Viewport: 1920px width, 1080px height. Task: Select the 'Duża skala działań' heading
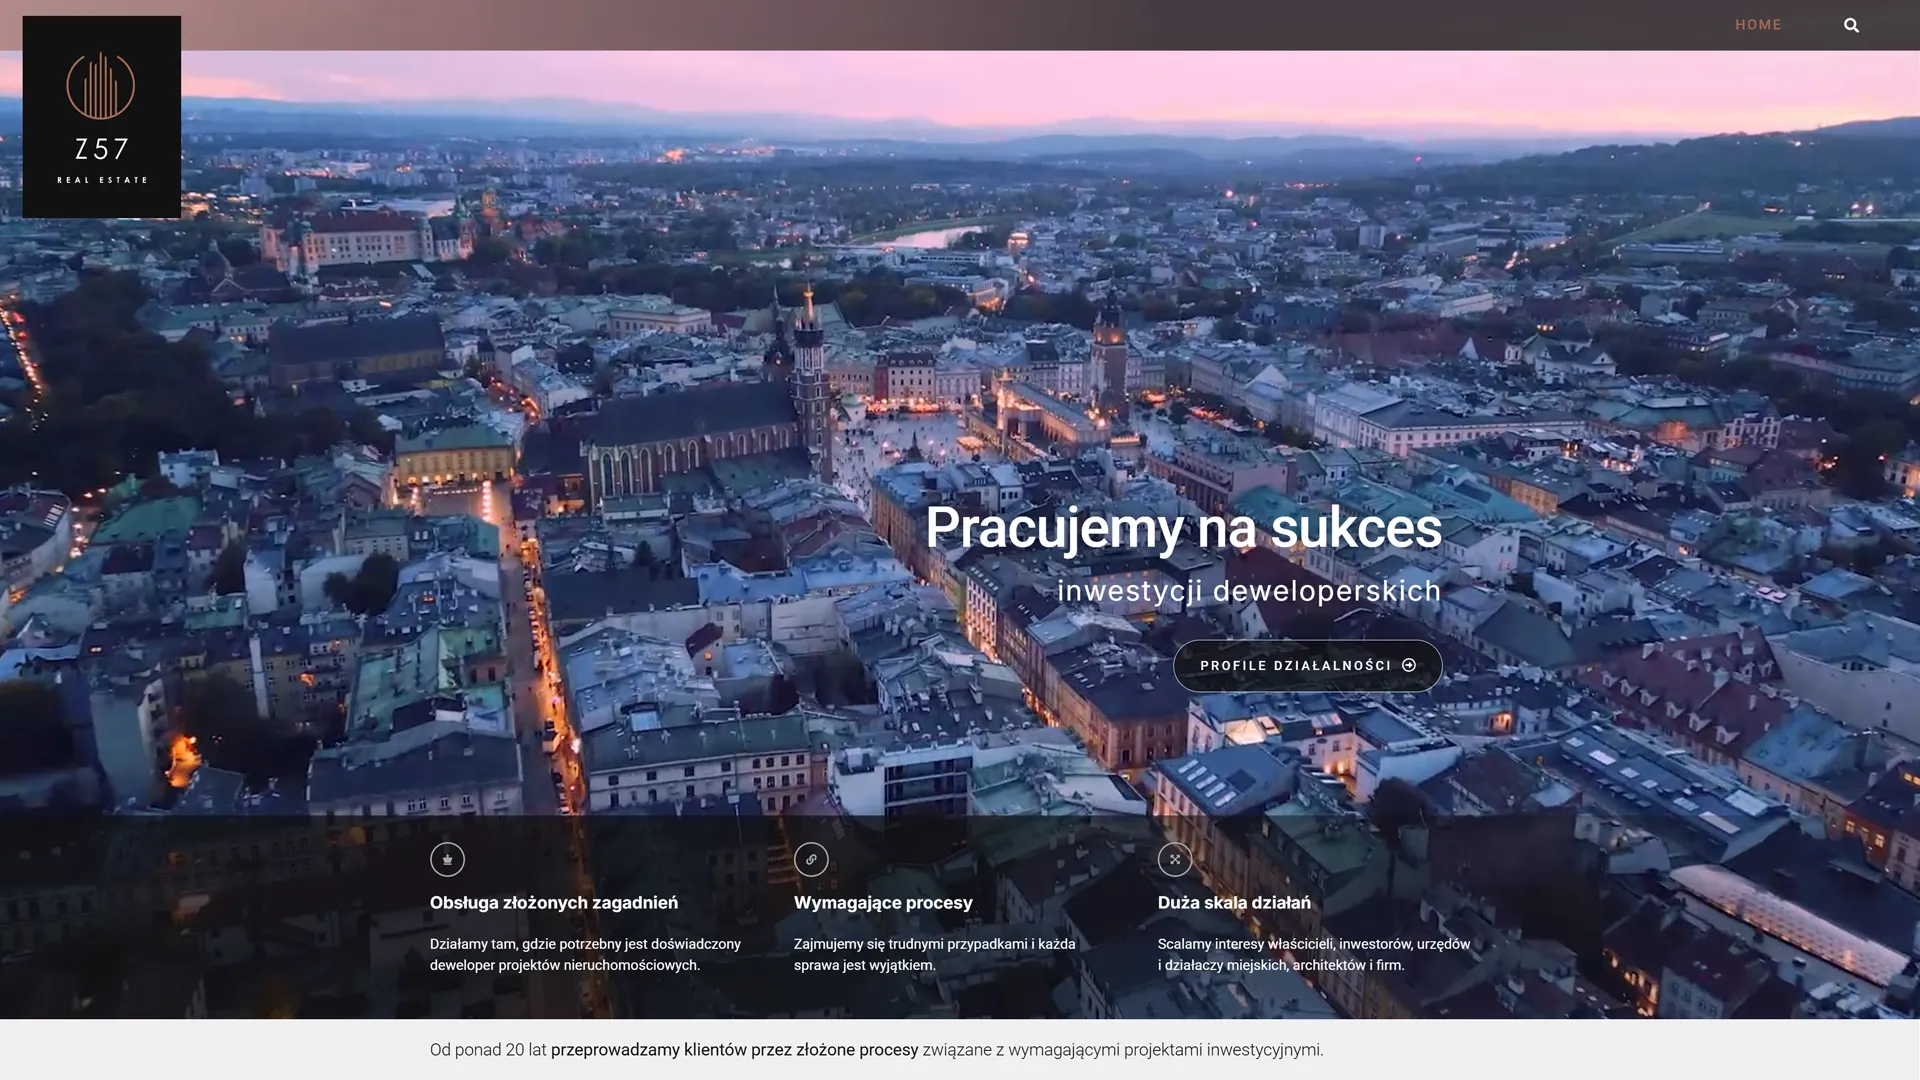[x=1234, y=903]
